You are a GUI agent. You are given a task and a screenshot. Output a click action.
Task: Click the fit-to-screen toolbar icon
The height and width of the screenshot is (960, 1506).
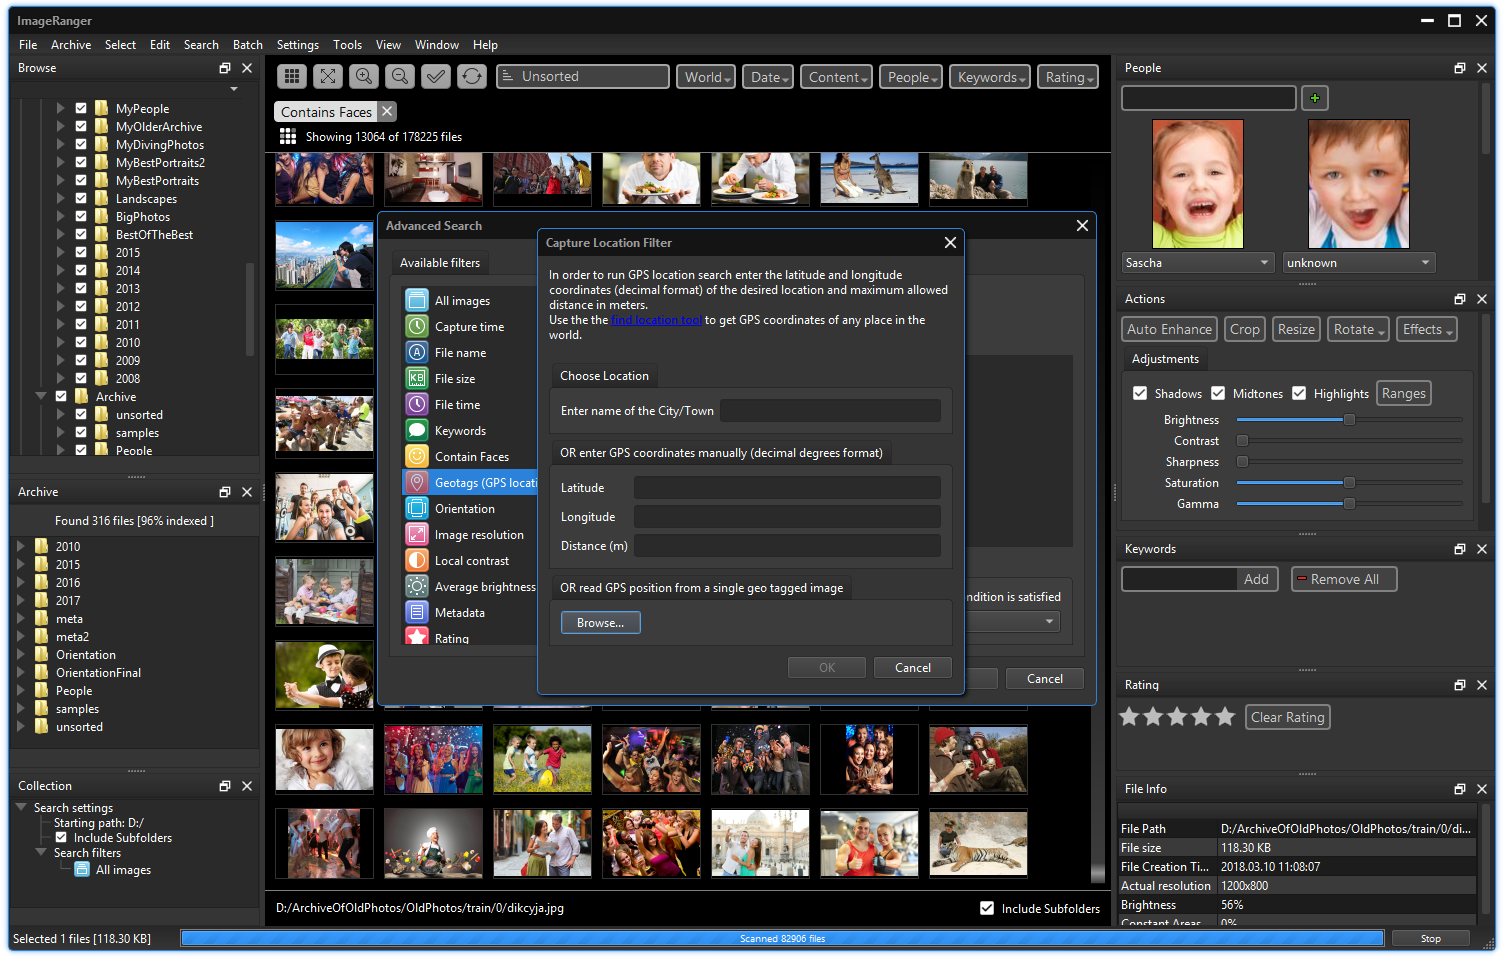328,76
